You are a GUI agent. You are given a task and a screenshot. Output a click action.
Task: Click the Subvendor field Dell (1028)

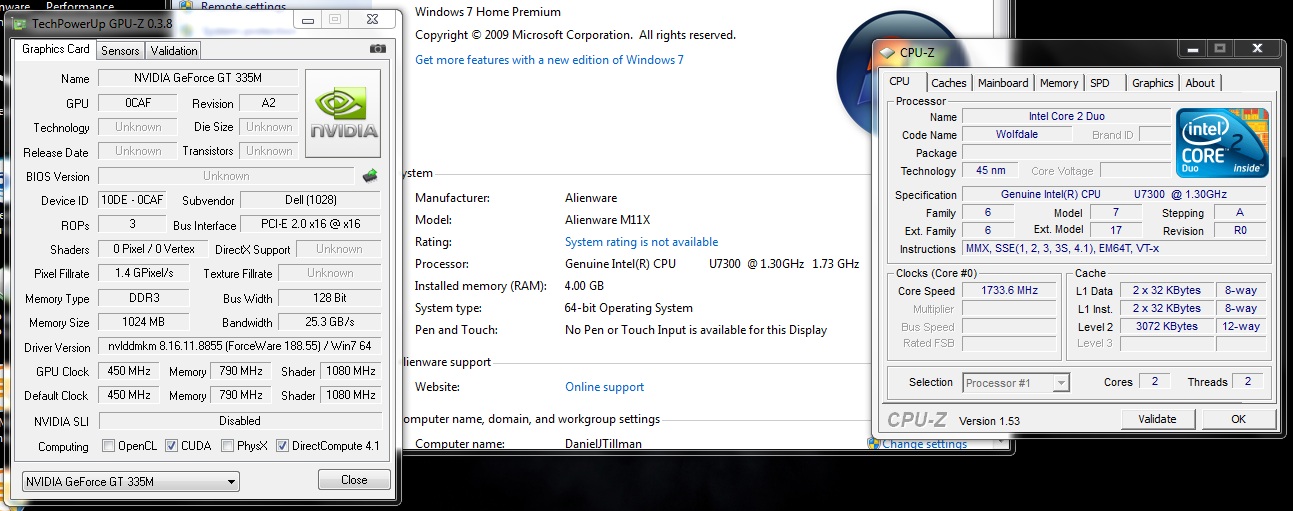(x=310, y=200)
